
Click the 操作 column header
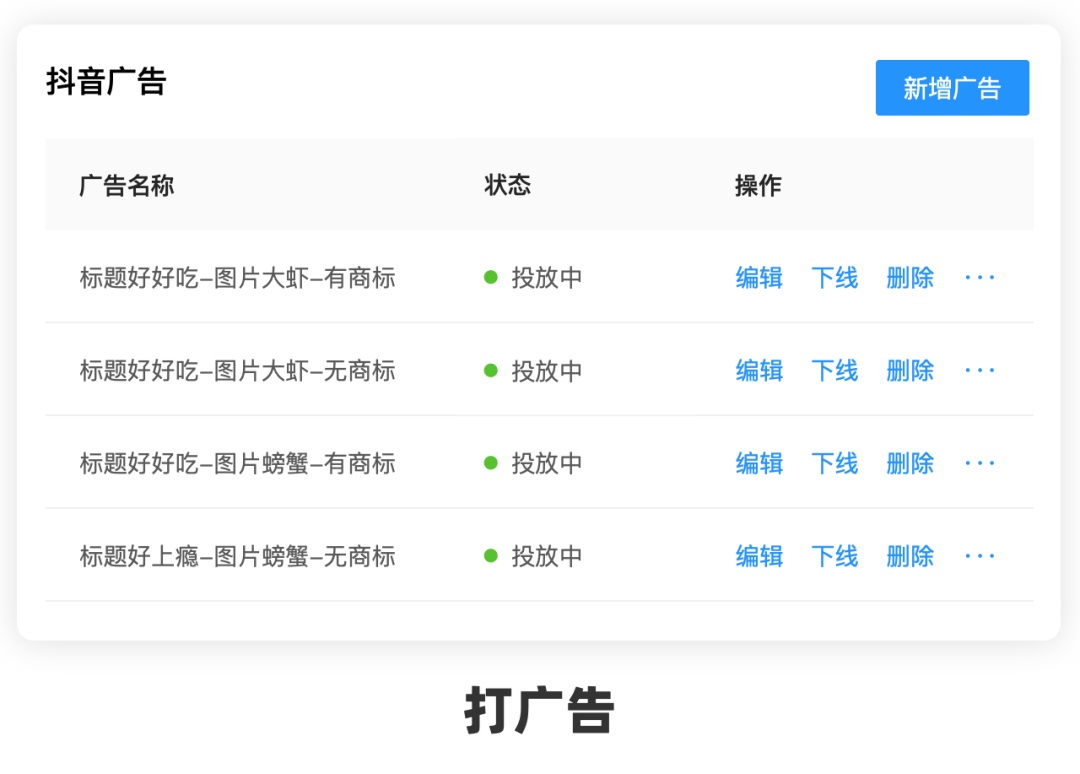pos(758,185)
